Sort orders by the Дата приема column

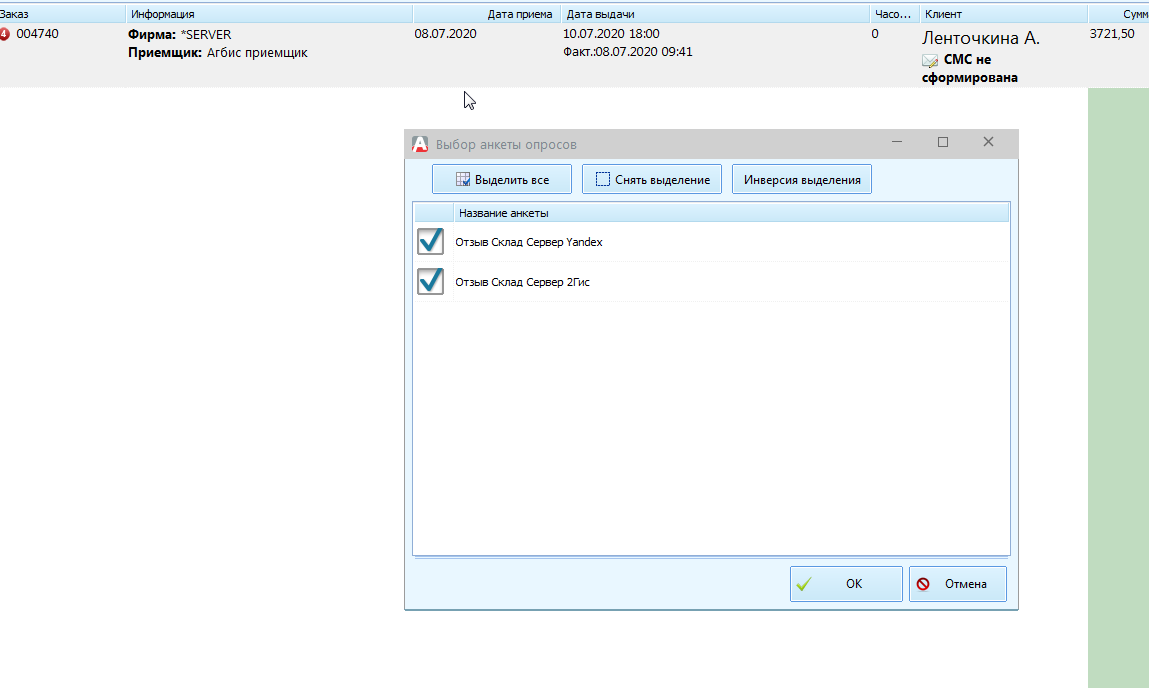(x=519, y=14)
